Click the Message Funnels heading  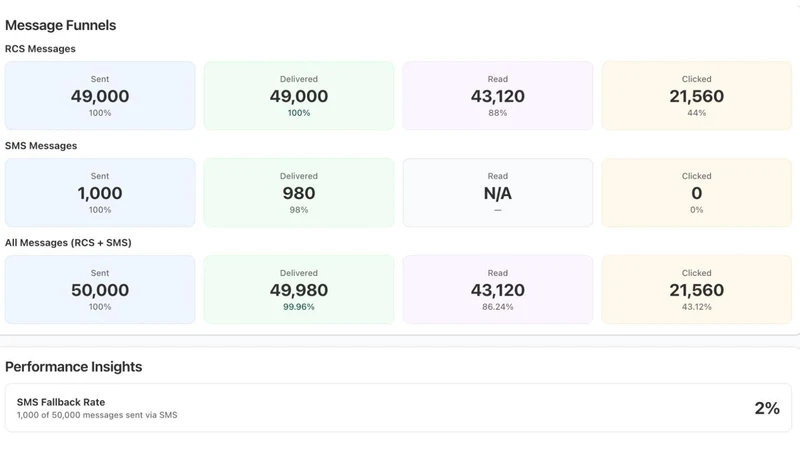61,25
